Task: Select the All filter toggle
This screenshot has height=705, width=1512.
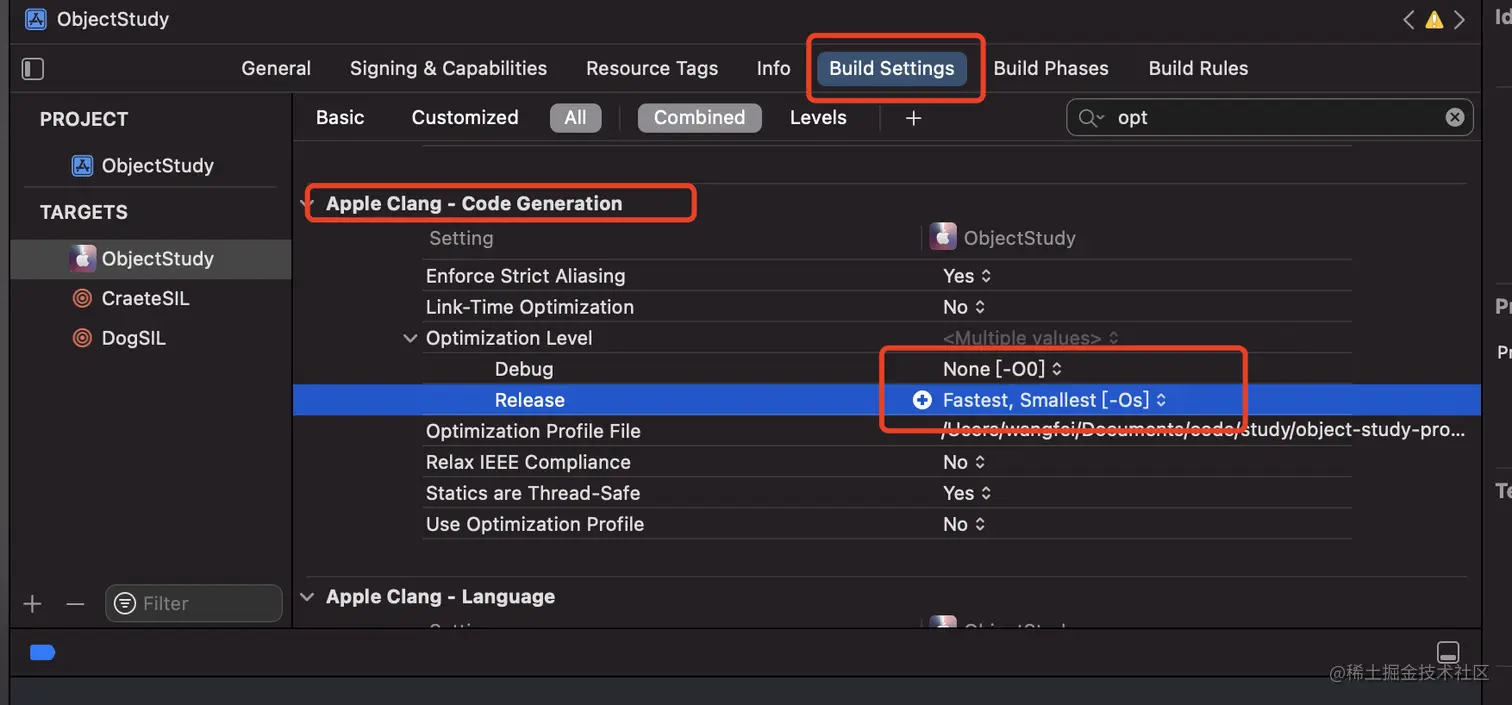Action: (575, 117)
